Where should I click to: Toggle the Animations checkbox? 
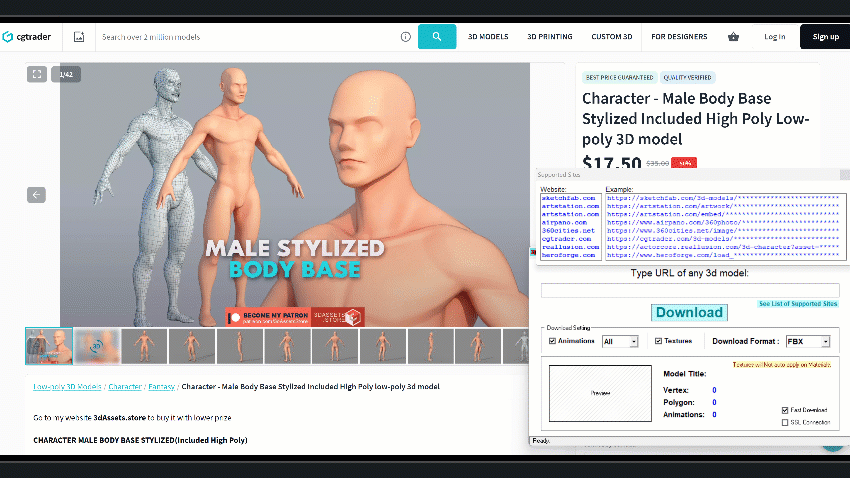(x=552, y=341)
